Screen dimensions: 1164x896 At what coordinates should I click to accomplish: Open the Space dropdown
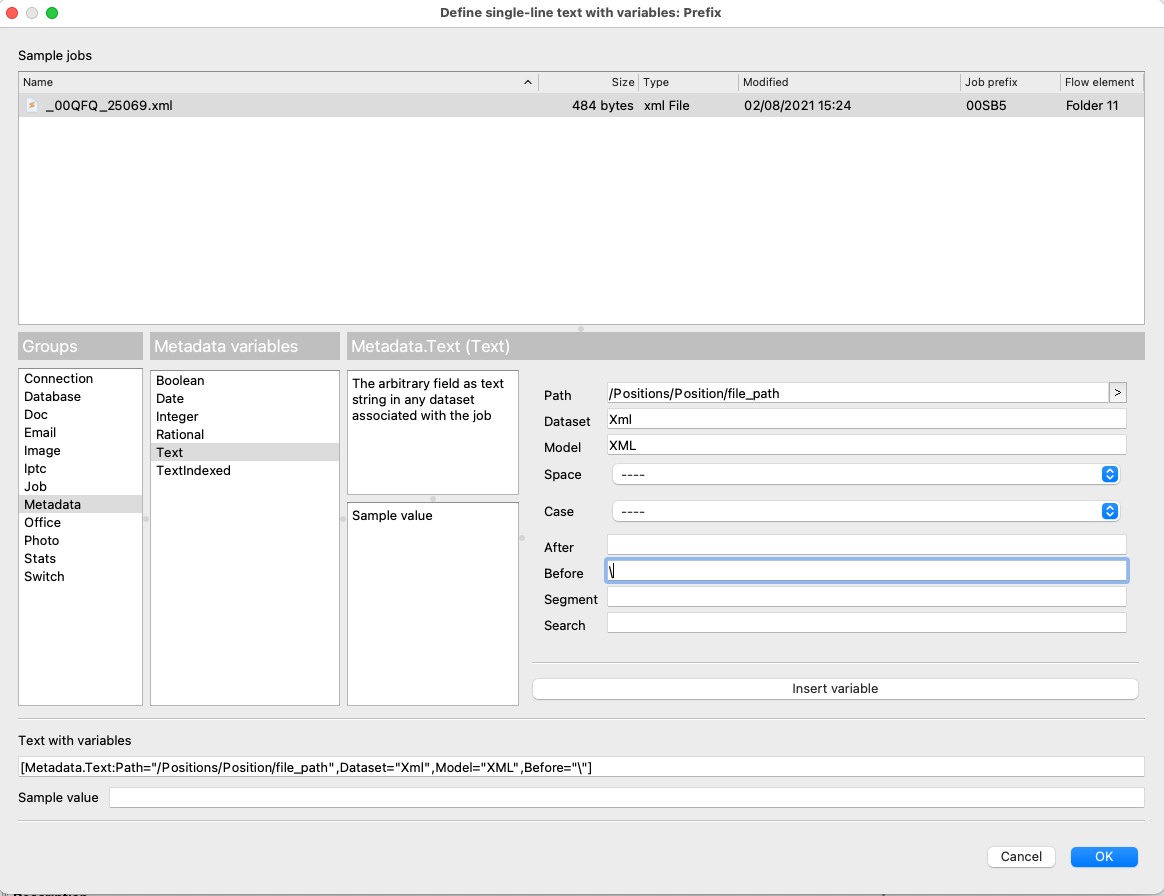(x=865, y=474)
